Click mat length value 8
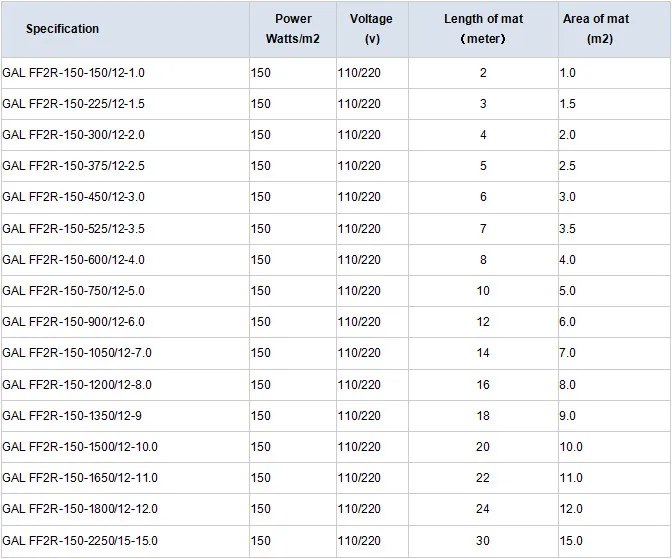The width and height of the screenshot is (672, 559). pyautogui.click(x=483, y=260)
